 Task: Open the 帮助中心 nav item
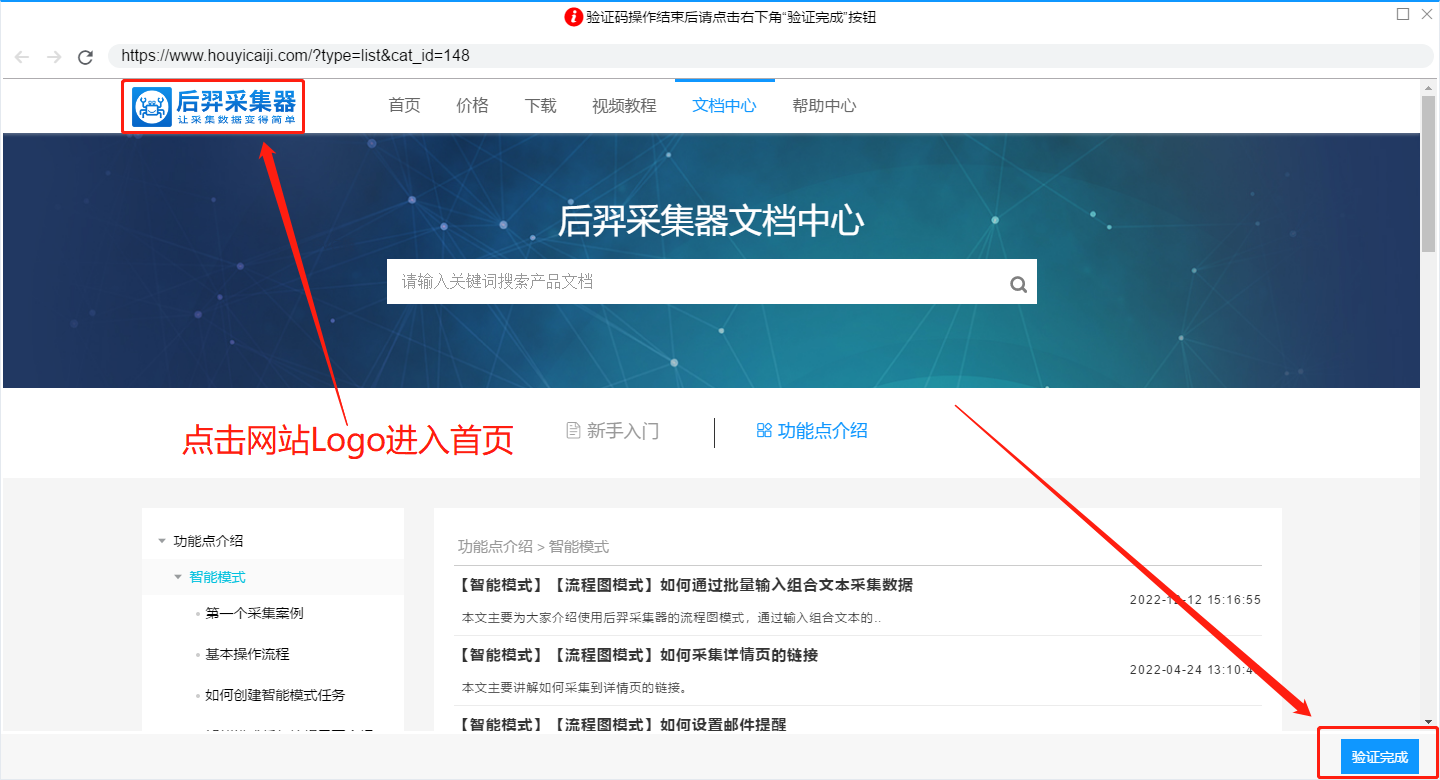[824, 105]
